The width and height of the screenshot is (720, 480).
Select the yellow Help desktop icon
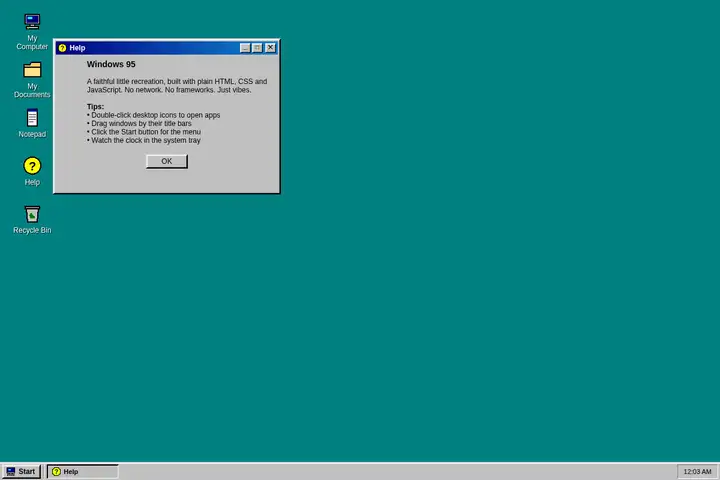point(32,171)
